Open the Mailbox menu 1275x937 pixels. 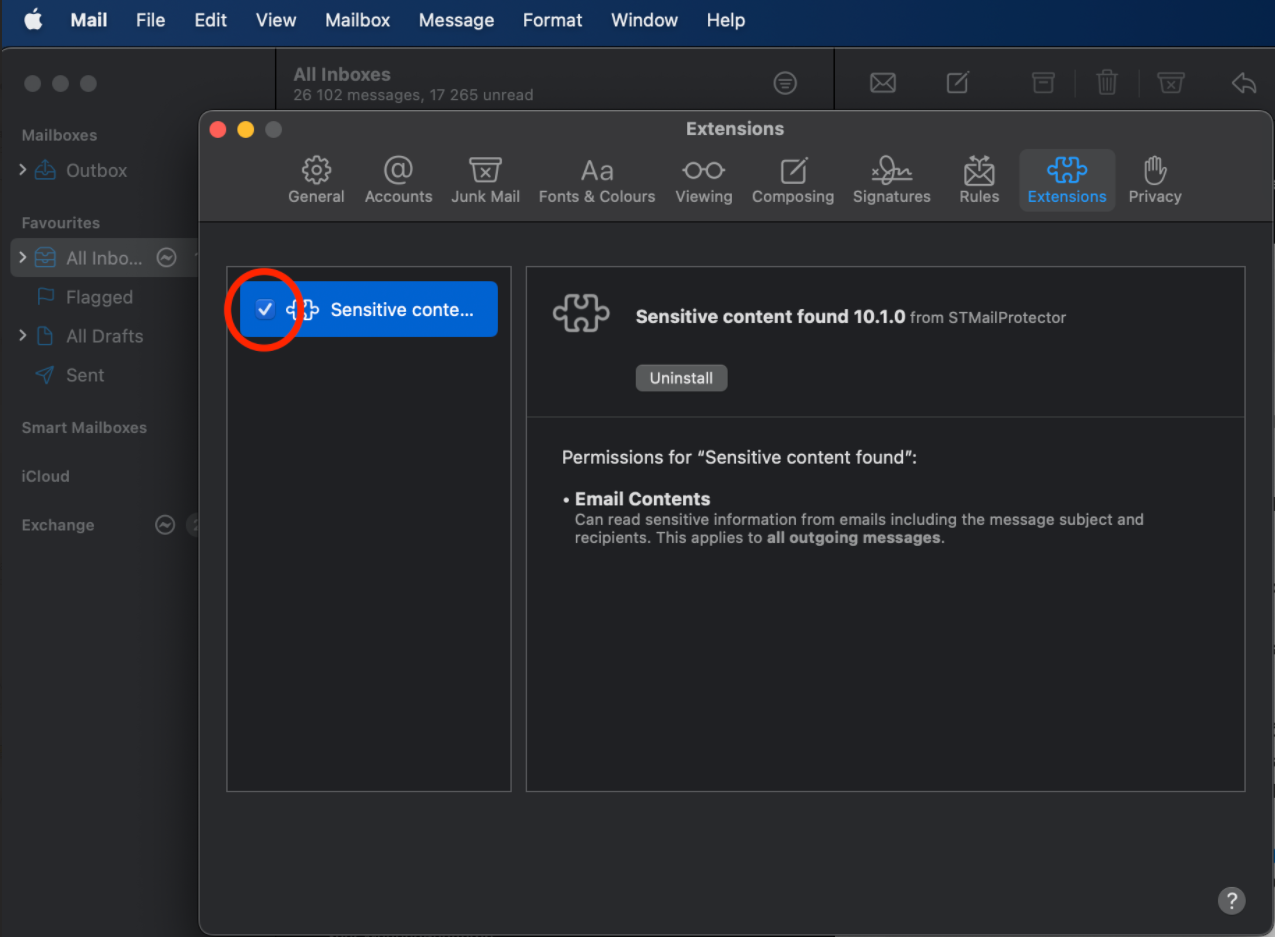click(x=357, y=20)
